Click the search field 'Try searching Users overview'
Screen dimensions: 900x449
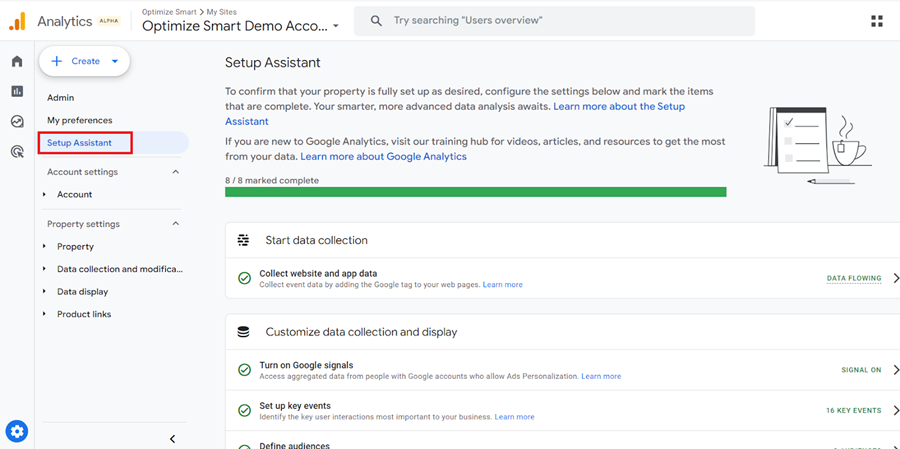pos(554,21)
